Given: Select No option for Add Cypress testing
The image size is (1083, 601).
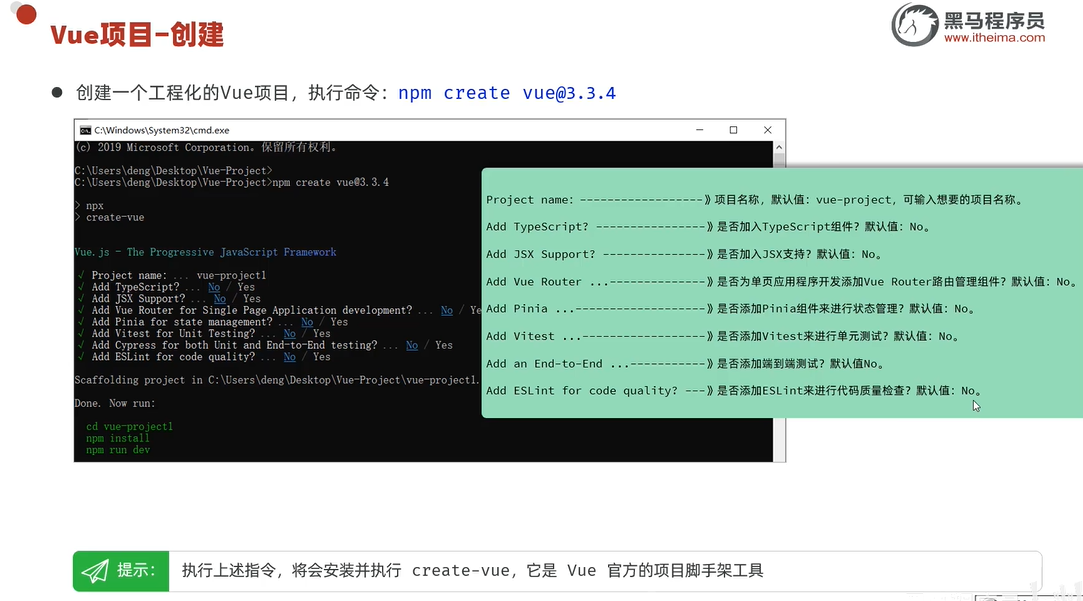Looking at the screenshot, I should coord(412,345).
